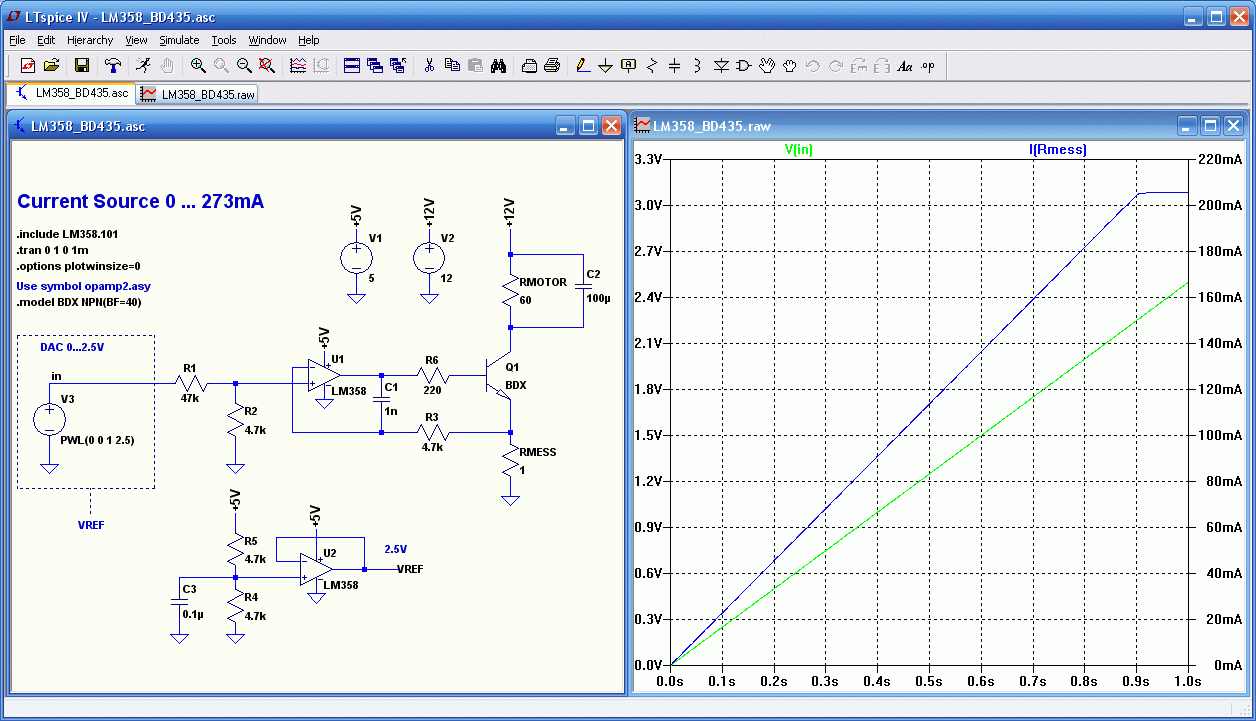This screenshot has width=1256, height=721.
Task: Click the New Schematic toolbar icon
Action: point(27,66)
